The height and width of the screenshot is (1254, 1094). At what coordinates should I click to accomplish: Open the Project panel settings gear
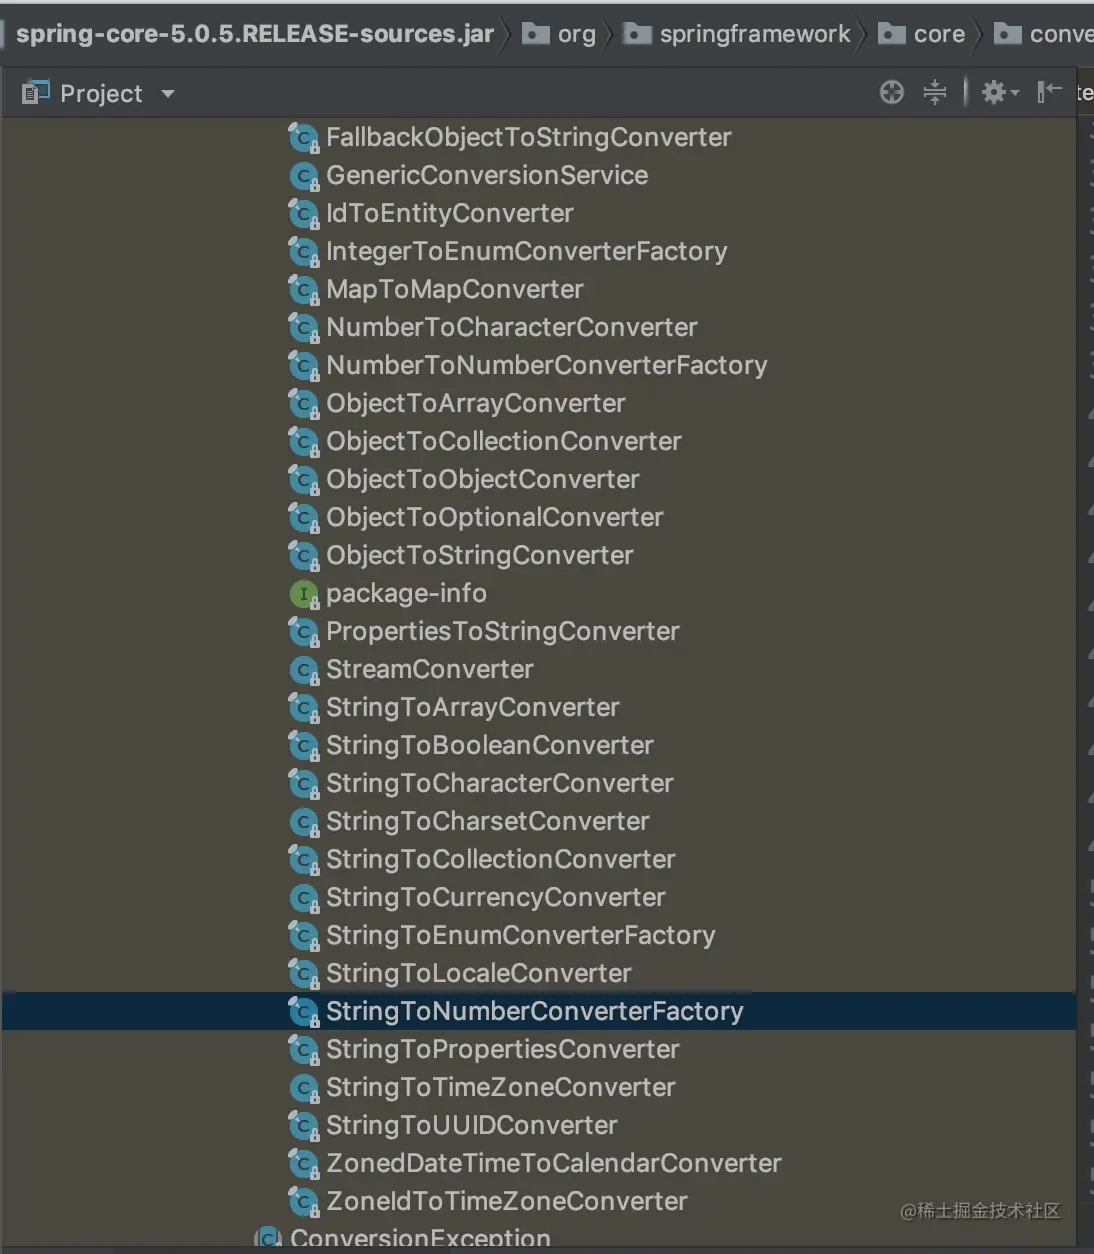point(999,93)
